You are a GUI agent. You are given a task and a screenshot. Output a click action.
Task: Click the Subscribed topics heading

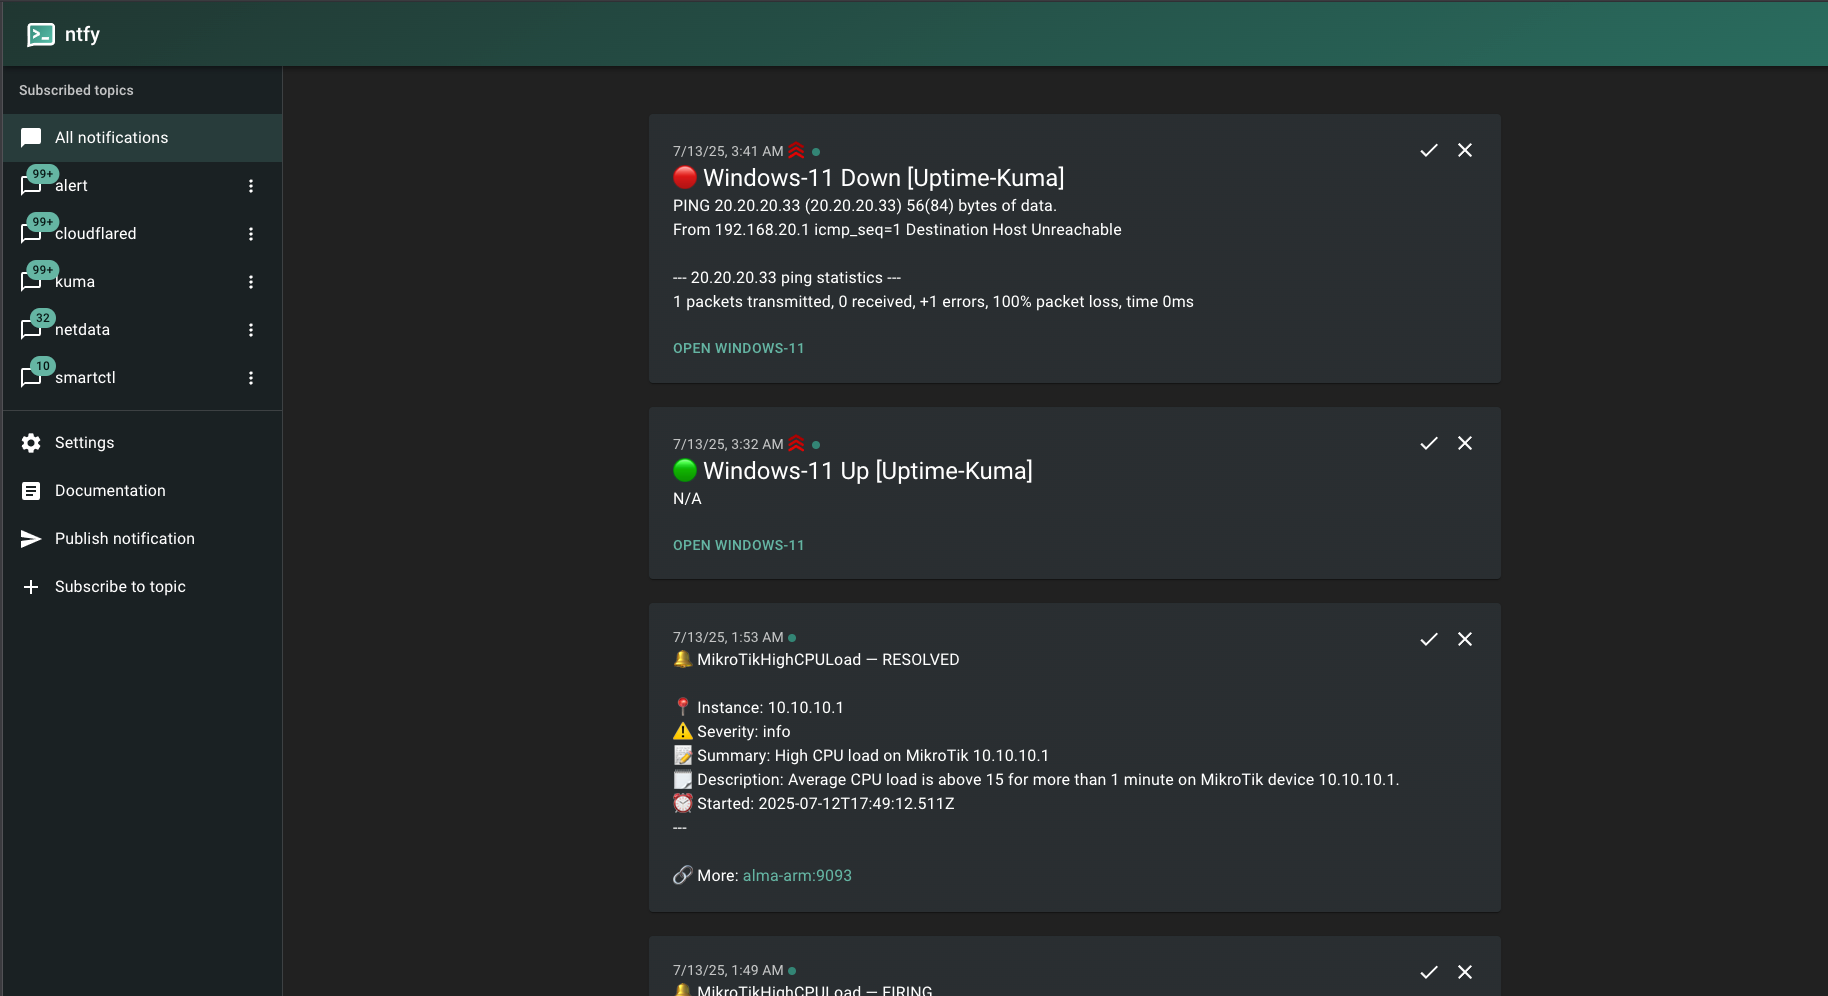coord(76,90)
